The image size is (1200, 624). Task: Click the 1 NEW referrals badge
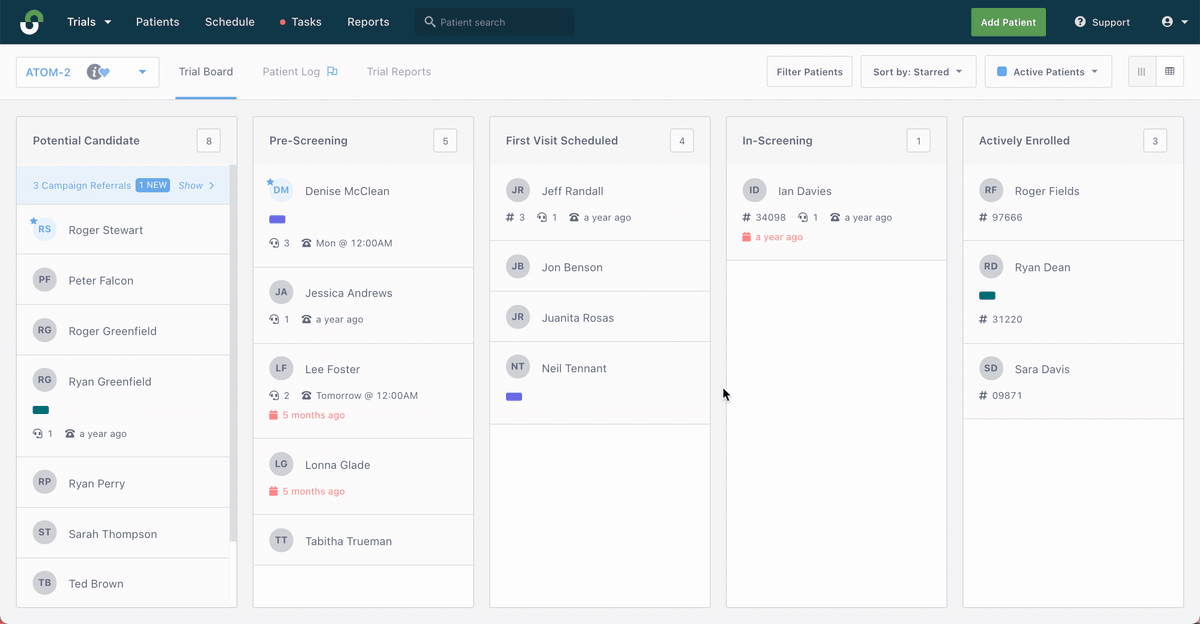coord(153,185)
